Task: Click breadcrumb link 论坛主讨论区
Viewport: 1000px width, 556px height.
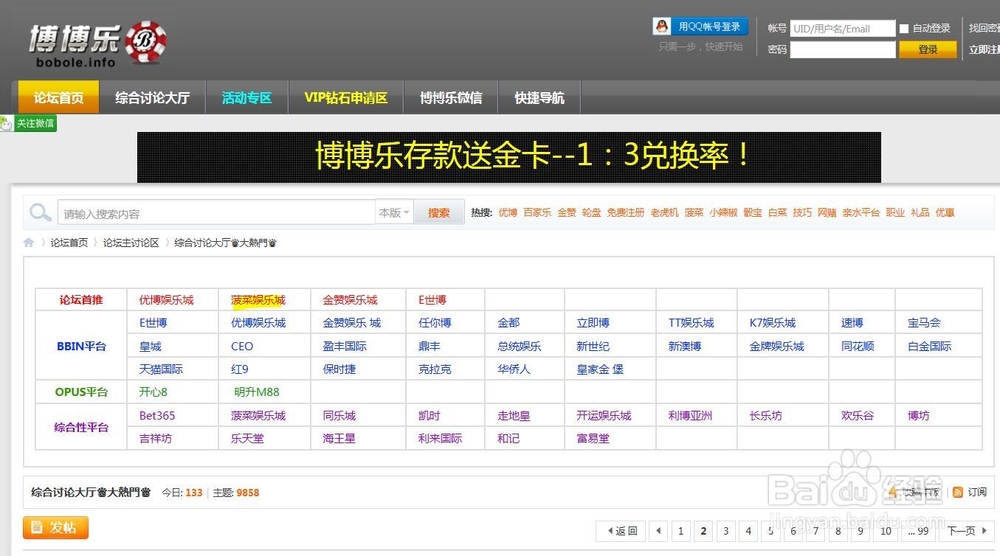Action: coord(131,243)
